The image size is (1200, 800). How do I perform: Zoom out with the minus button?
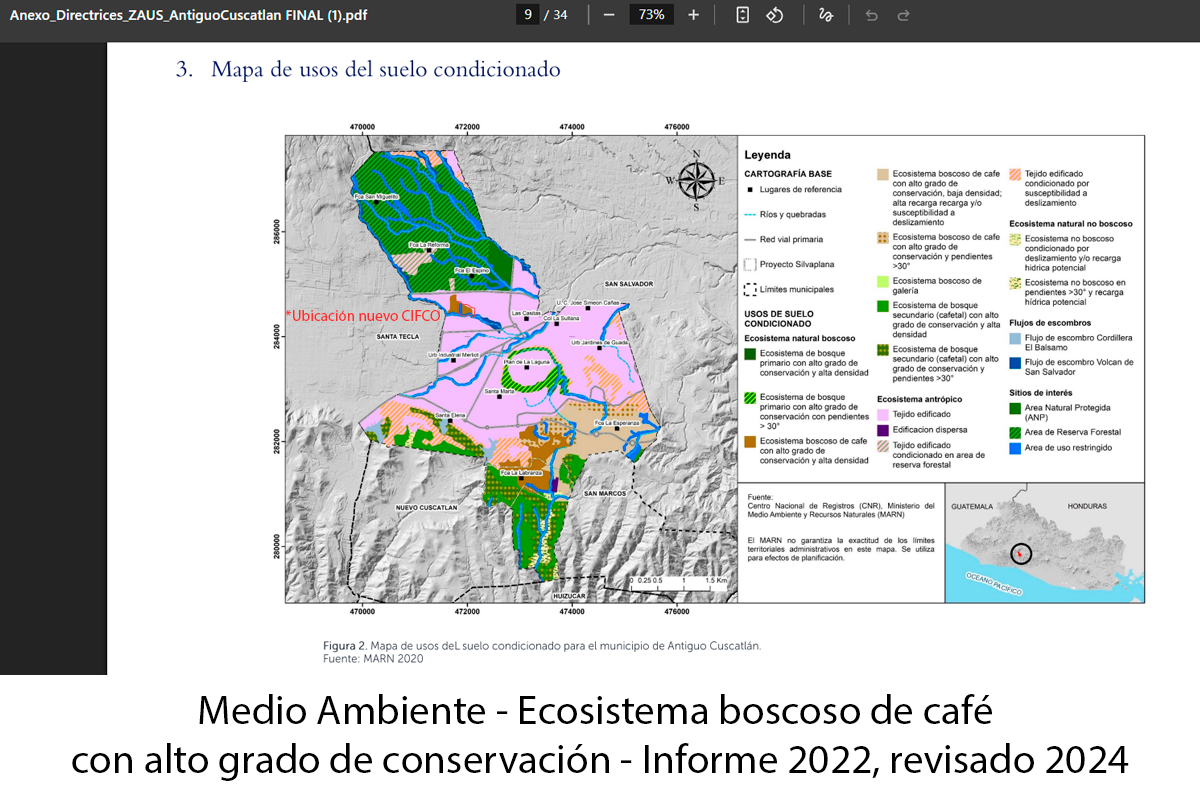coord(608,15)
